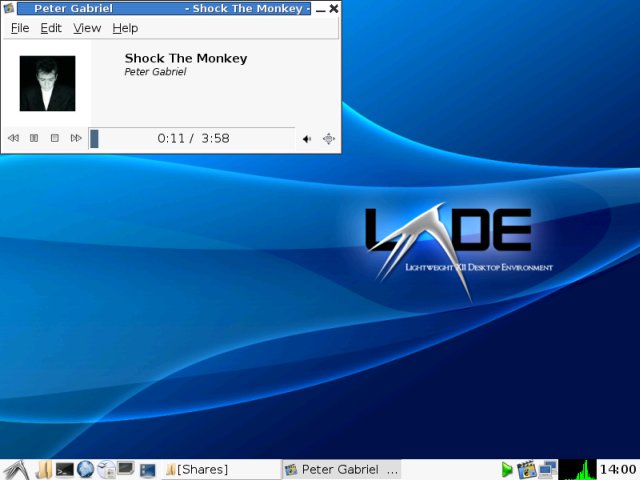This screenshot has width=640, height=480.
Task: Switch to the [Shares] taskbar window
Action: click(x=221, y=470)
